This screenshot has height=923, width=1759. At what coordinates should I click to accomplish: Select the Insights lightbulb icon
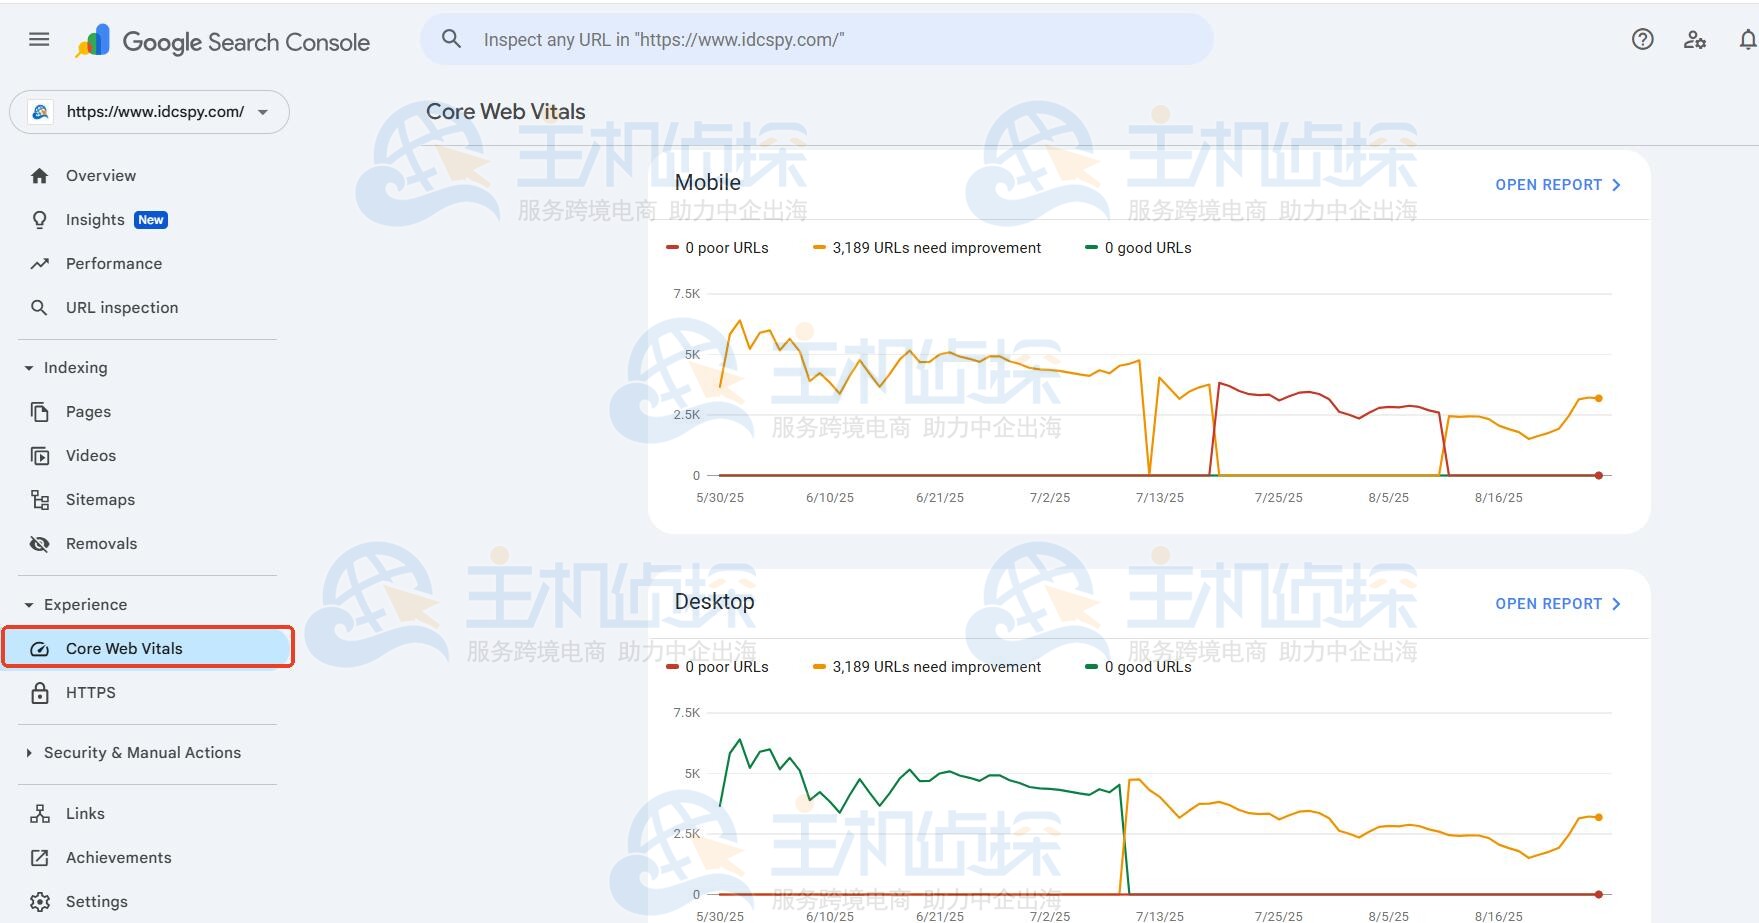pyautogui.click(x=39, y=219)
